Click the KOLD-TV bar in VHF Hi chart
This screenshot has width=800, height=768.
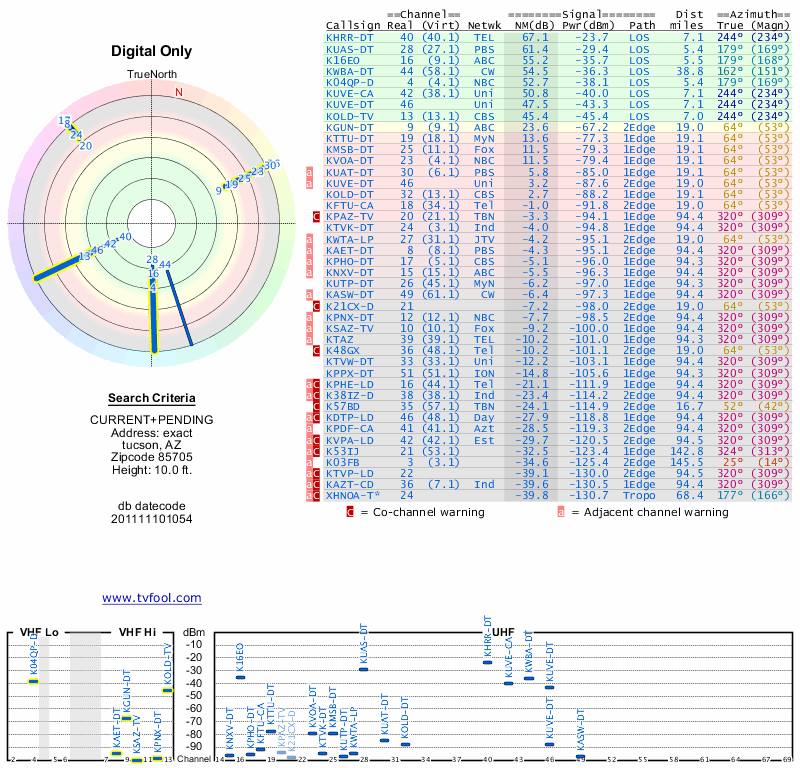(x=168, y=690)
